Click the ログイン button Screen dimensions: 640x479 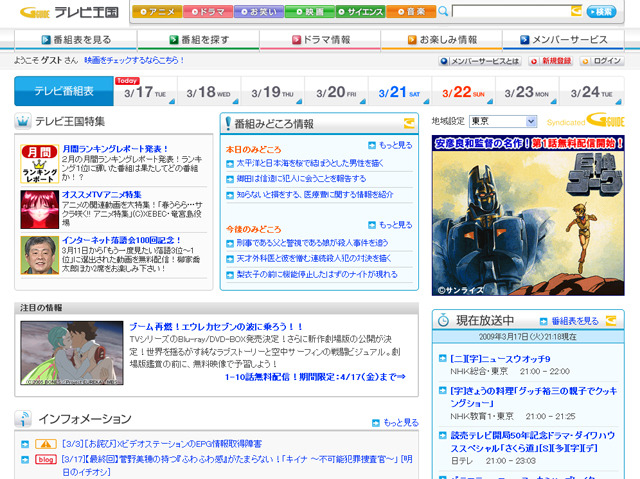602,61
